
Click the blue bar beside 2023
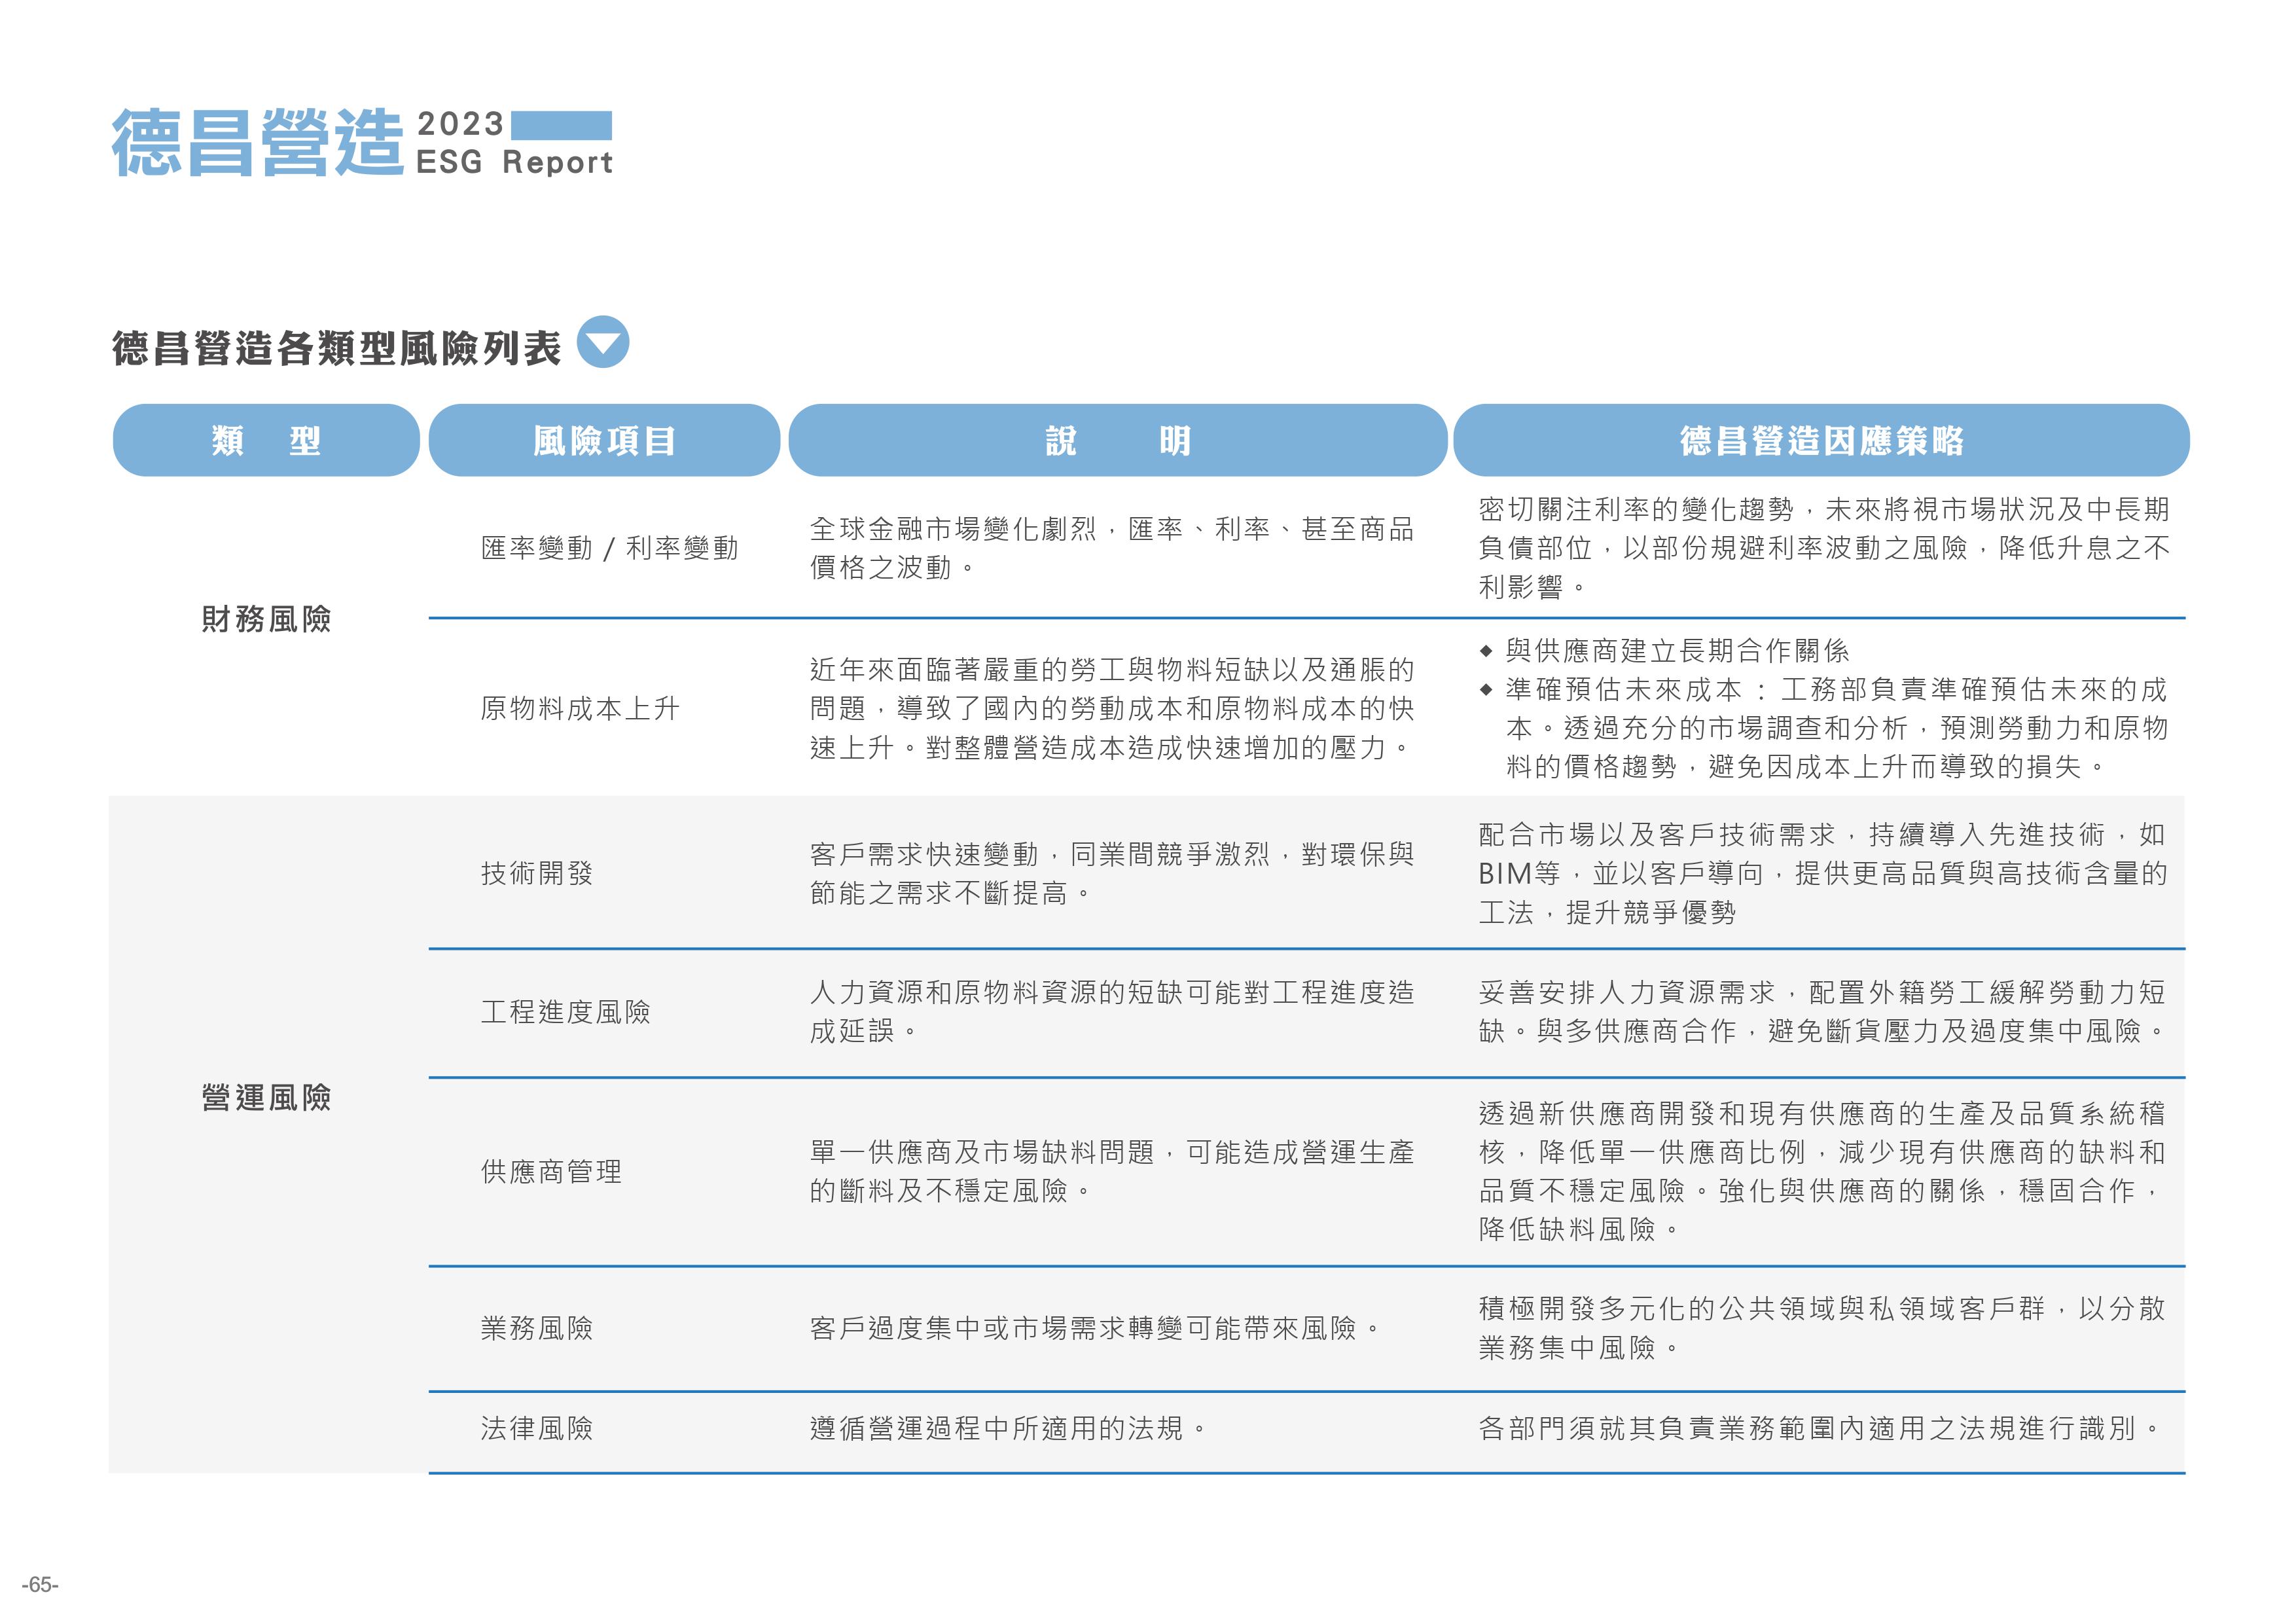click(x=561, y=125)
